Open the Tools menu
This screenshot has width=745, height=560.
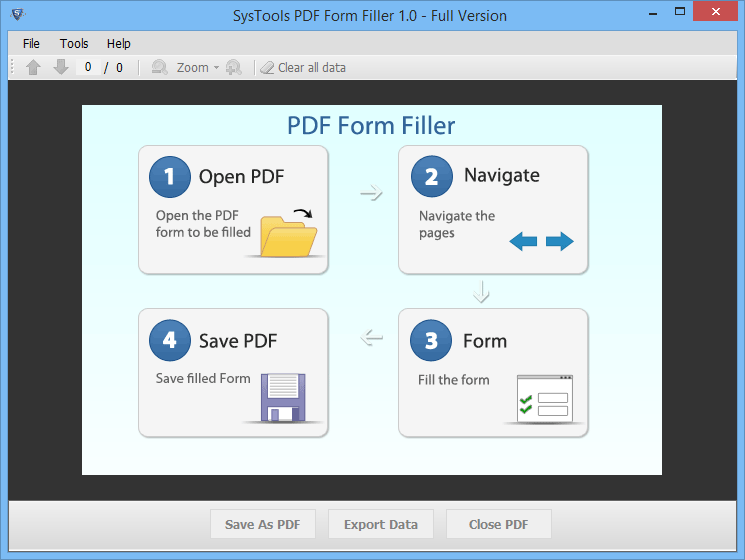pyautogui.click(x=74, y=44)
